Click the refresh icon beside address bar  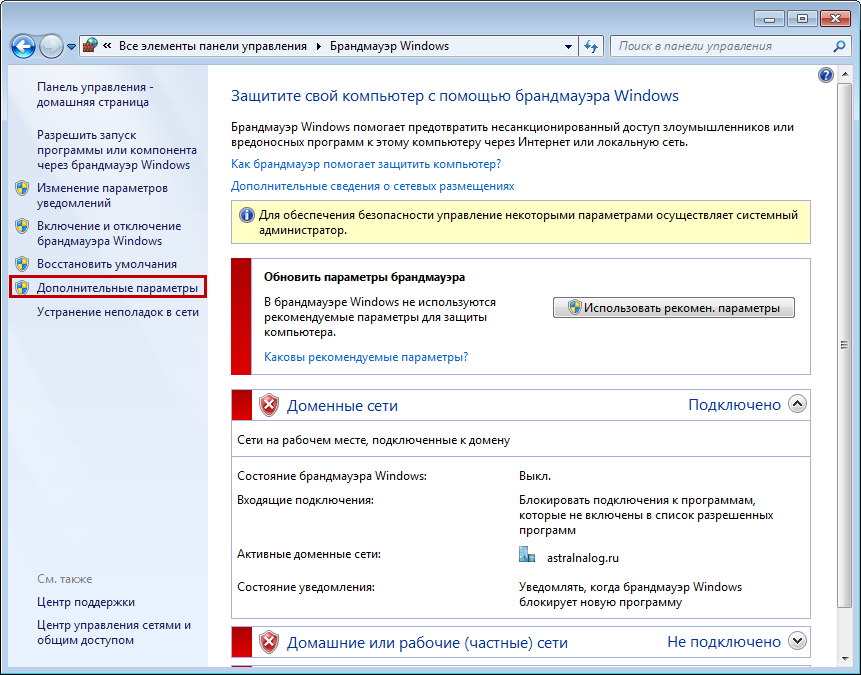tap(591, 46)
